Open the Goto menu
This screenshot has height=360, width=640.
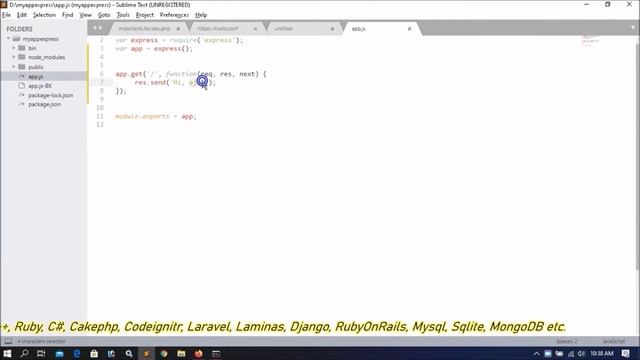[x=104, y=15]
